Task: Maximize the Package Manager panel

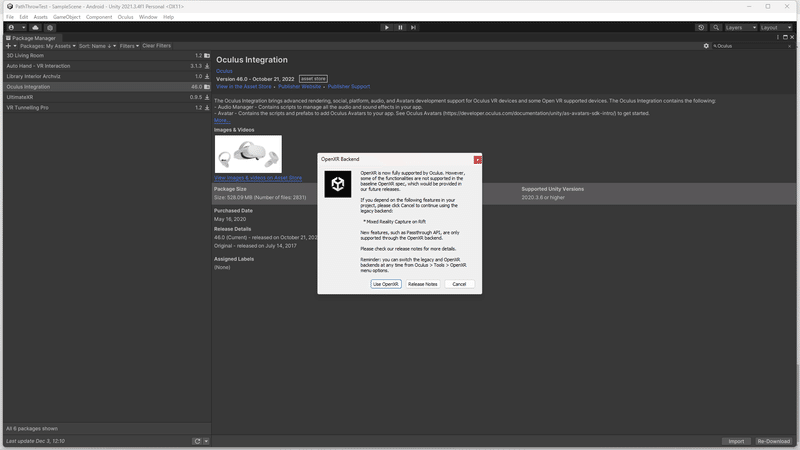Action: [785, 37]
